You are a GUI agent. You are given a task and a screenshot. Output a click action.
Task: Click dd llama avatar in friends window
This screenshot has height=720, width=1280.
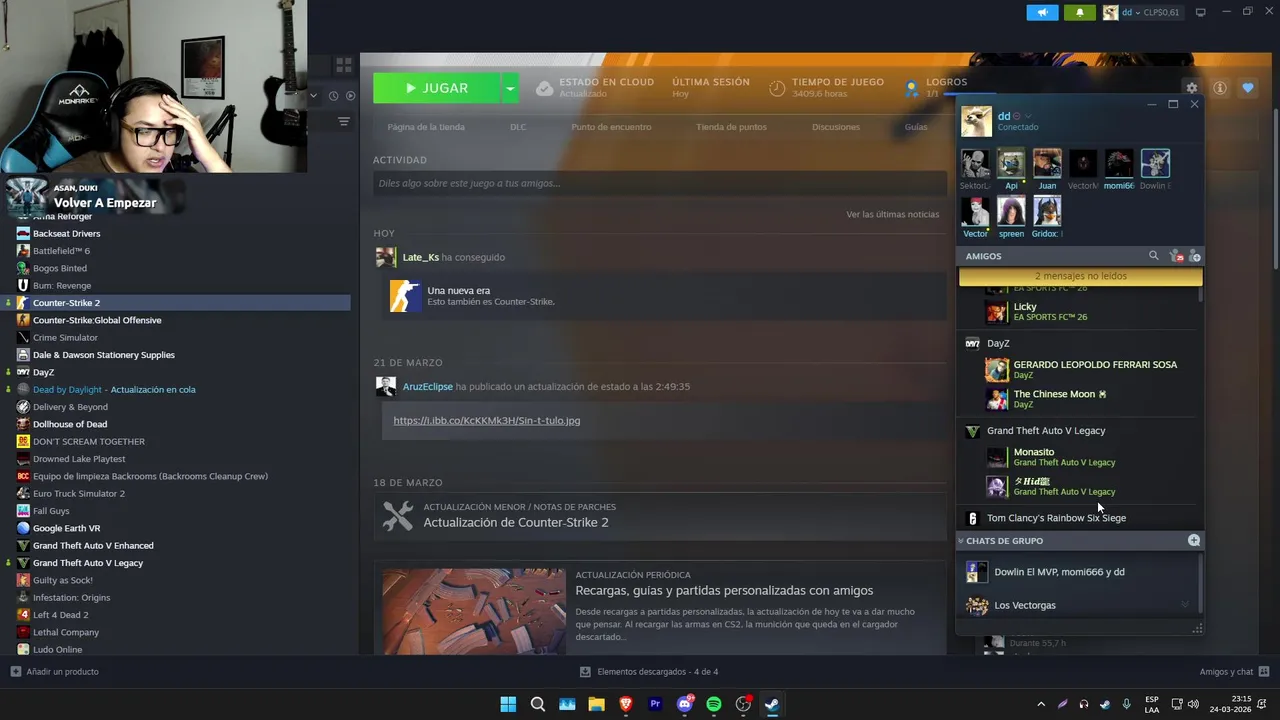pyautogui.click(x=976, y=122)
